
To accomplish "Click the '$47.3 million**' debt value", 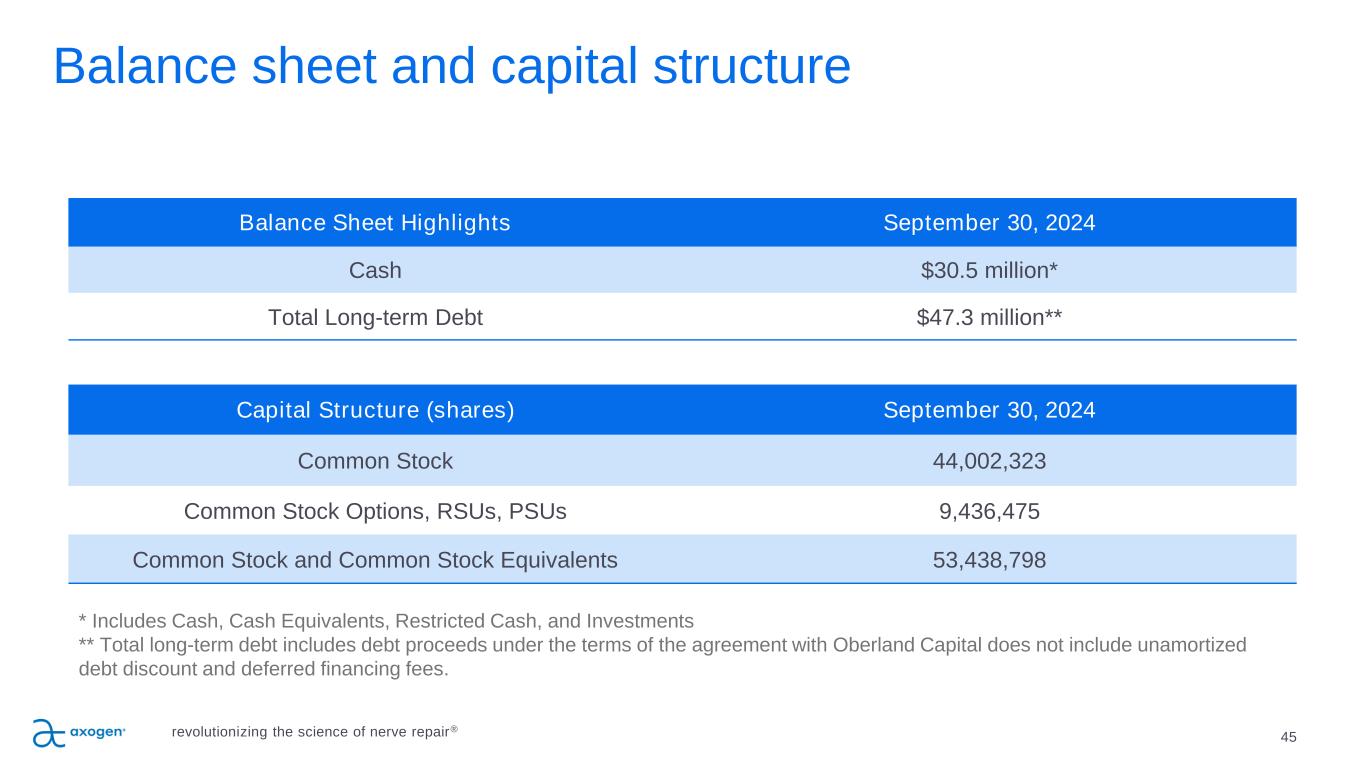I will coord(989,318).
